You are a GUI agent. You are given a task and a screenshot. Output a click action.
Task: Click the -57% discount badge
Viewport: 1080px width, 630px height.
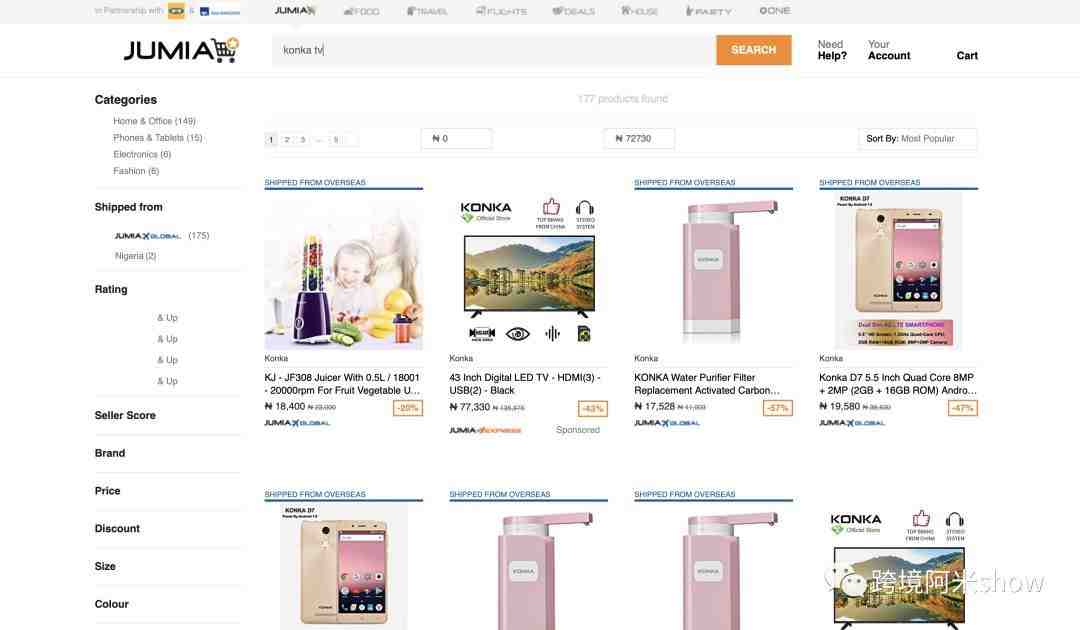(778, 408)
